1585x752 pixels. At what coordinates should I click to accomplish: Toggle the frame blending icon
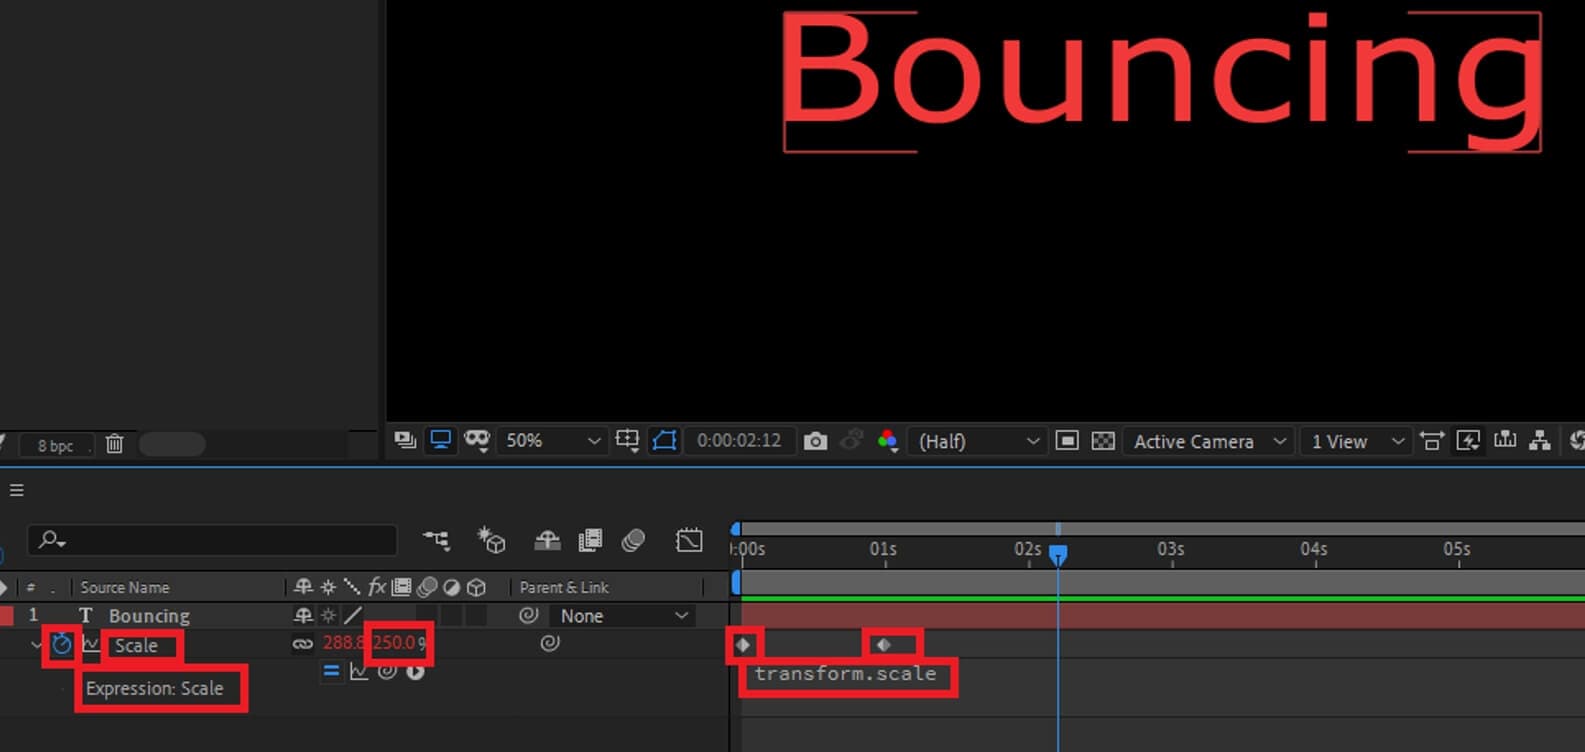point(590,540)
